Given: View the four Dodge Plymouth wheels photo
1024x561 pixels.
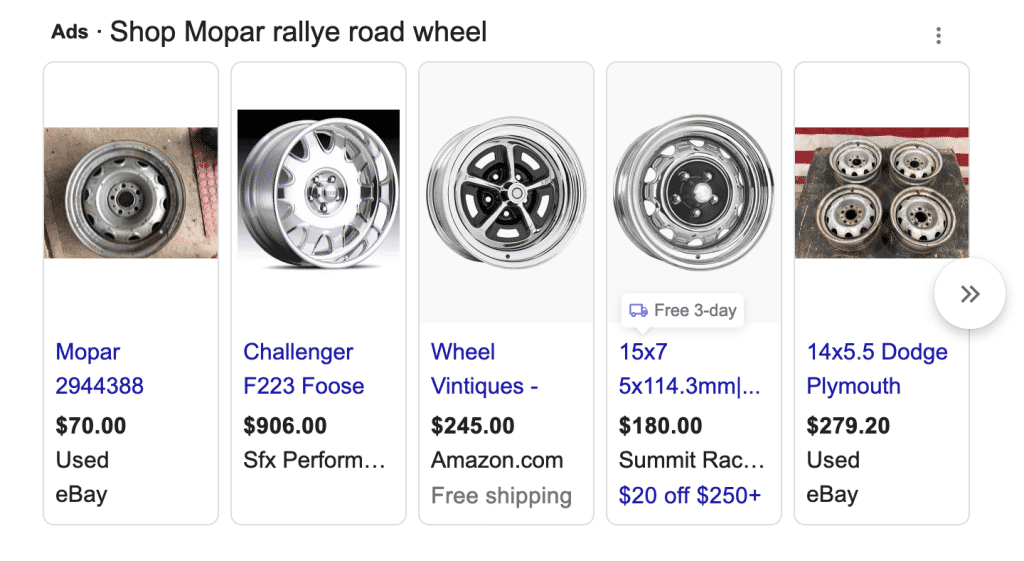Looking at the screenshot, I should [x=881, y=193].
